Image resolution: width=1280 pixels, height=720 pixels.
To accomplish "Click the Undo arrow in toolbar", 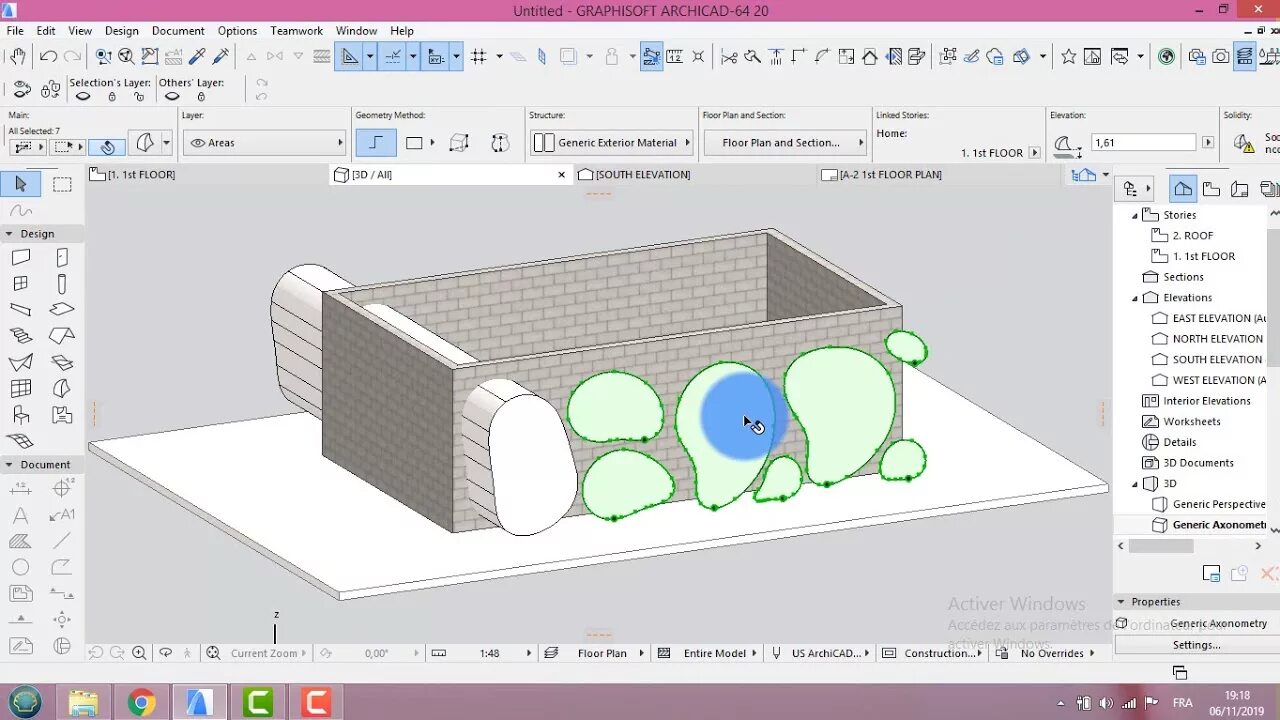I will tap(47, 57).
